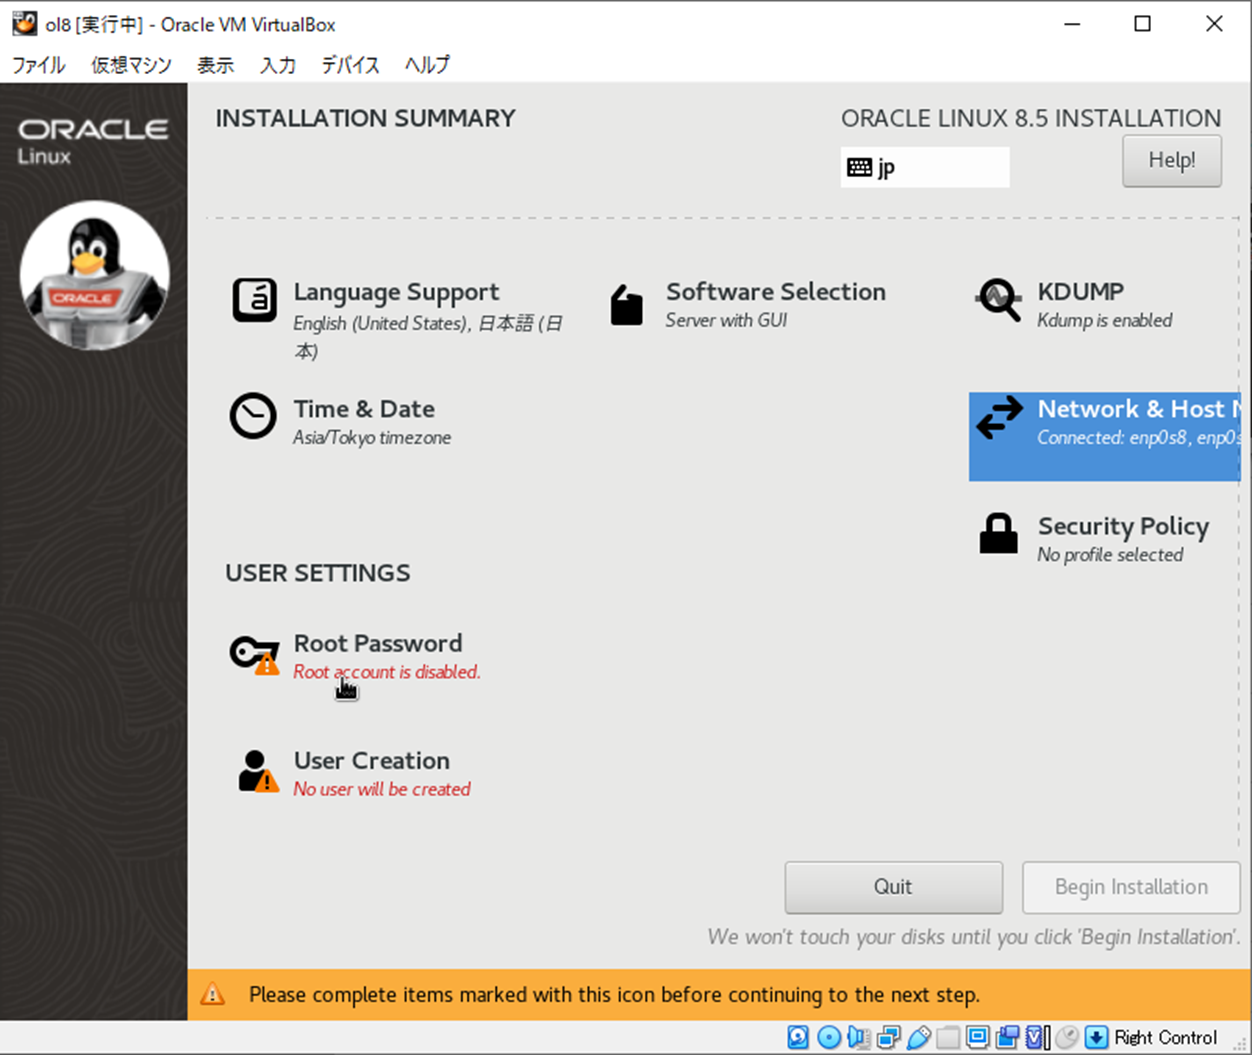The width and height of the screenshot is (1252, 1055).
Task: Open the ファイル menu
Action: 38,65
